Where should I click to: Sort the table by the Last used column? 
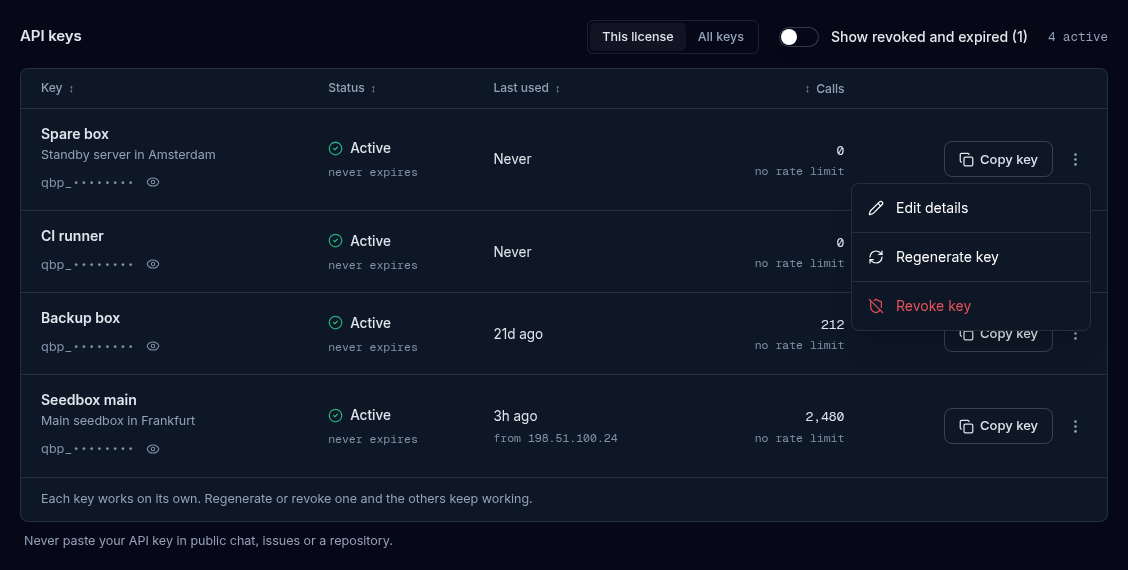(527, 88)
